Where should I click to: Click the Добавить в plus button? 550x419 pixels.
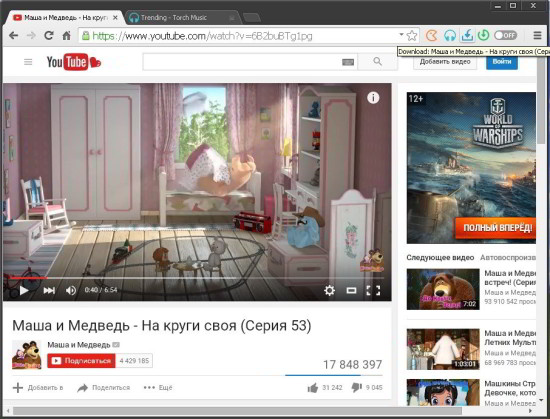(38, 388)
